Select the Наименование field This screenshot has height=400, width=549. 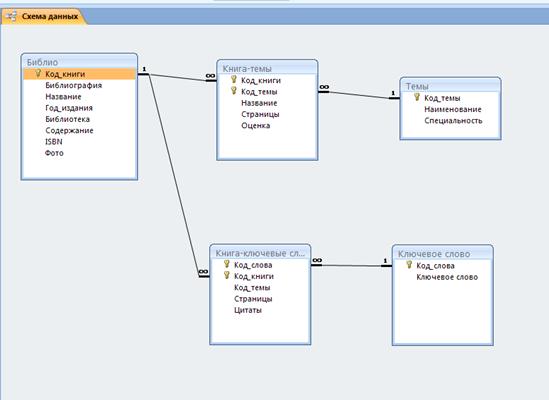[x=453, y=109]
